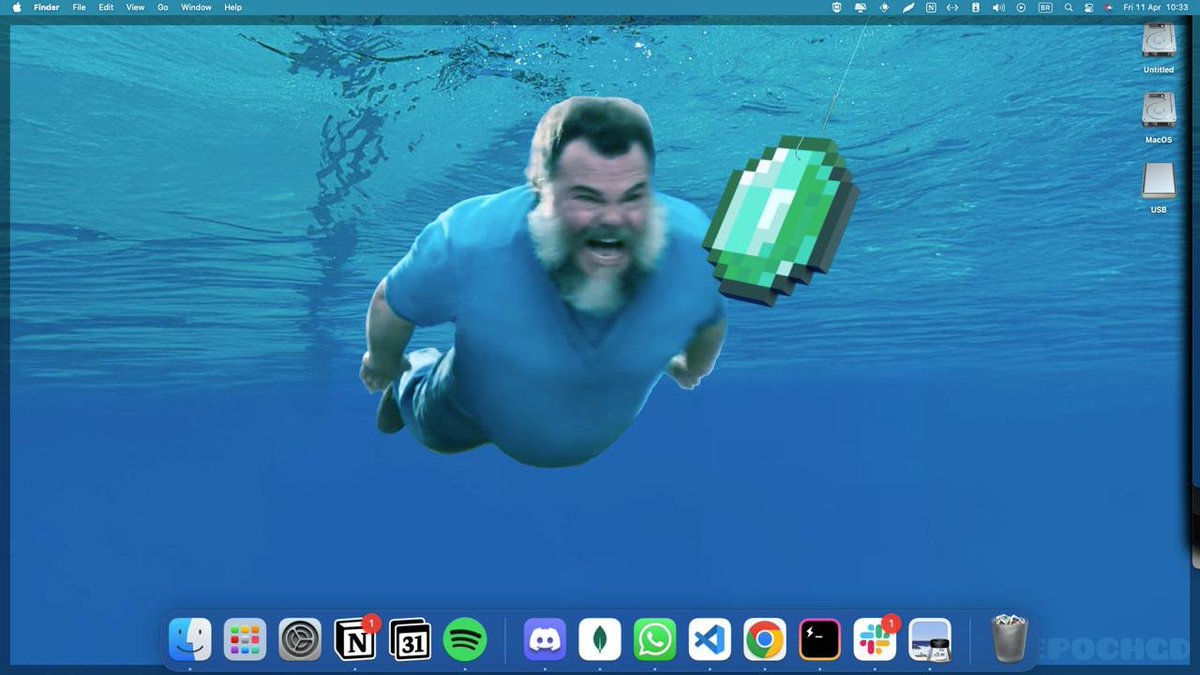
Task: Open Google Chrome from the Dock
Action: 765,639
